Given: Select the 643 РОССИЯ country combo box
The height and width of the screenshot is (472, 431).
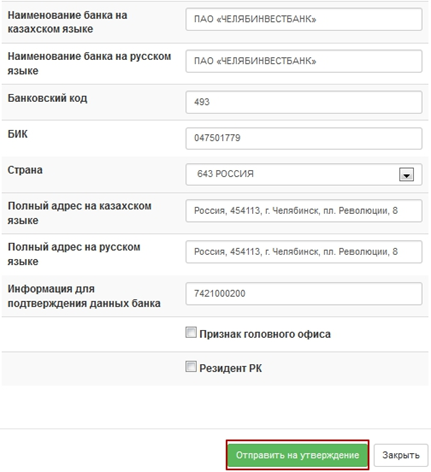Looking at the screenshot, I should (304, 174).
